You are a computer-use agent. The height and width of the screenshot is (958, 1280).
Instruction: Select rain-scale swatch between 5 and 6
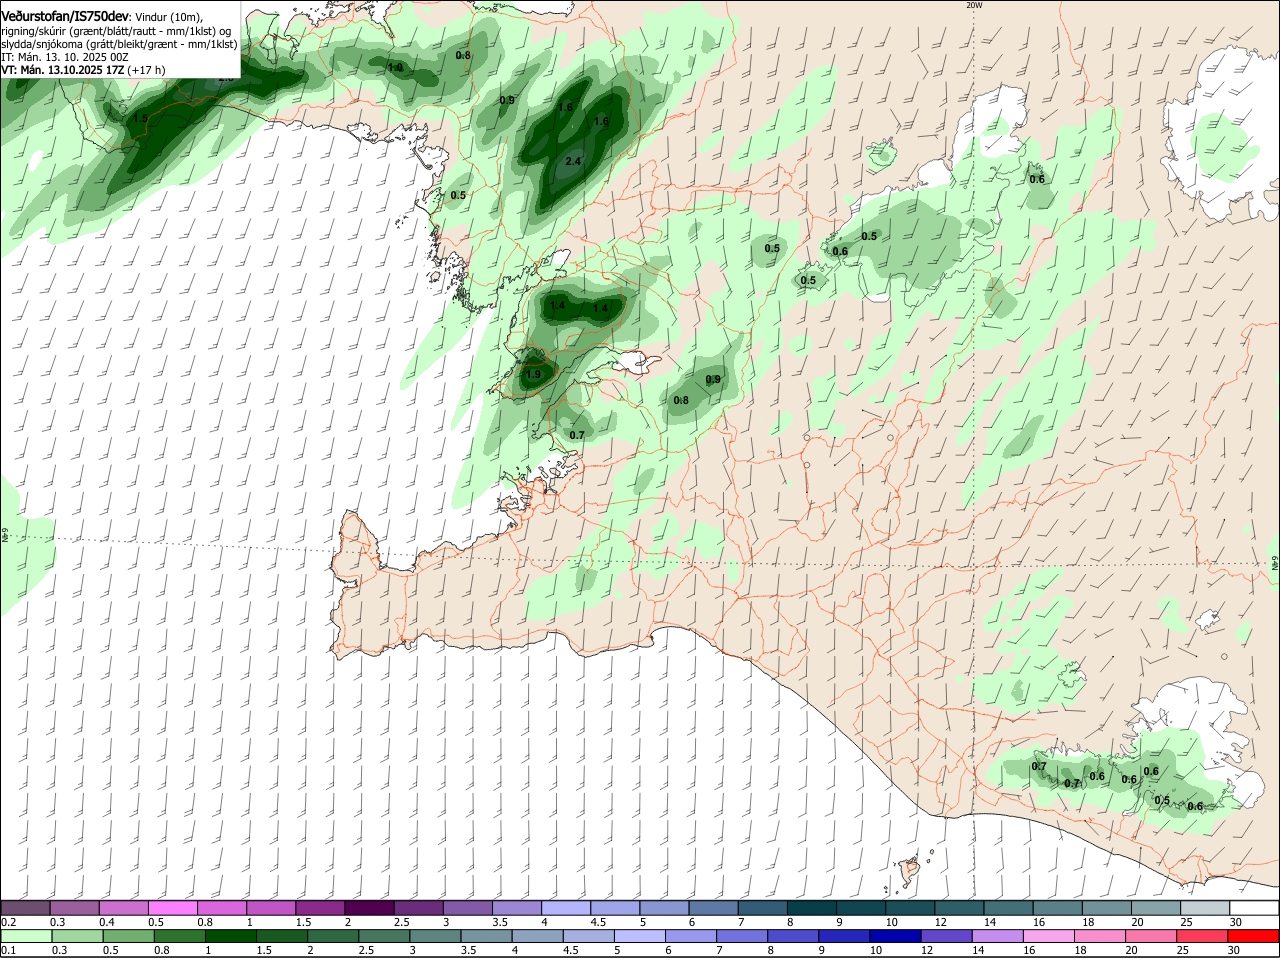click(x=640, y=936)
